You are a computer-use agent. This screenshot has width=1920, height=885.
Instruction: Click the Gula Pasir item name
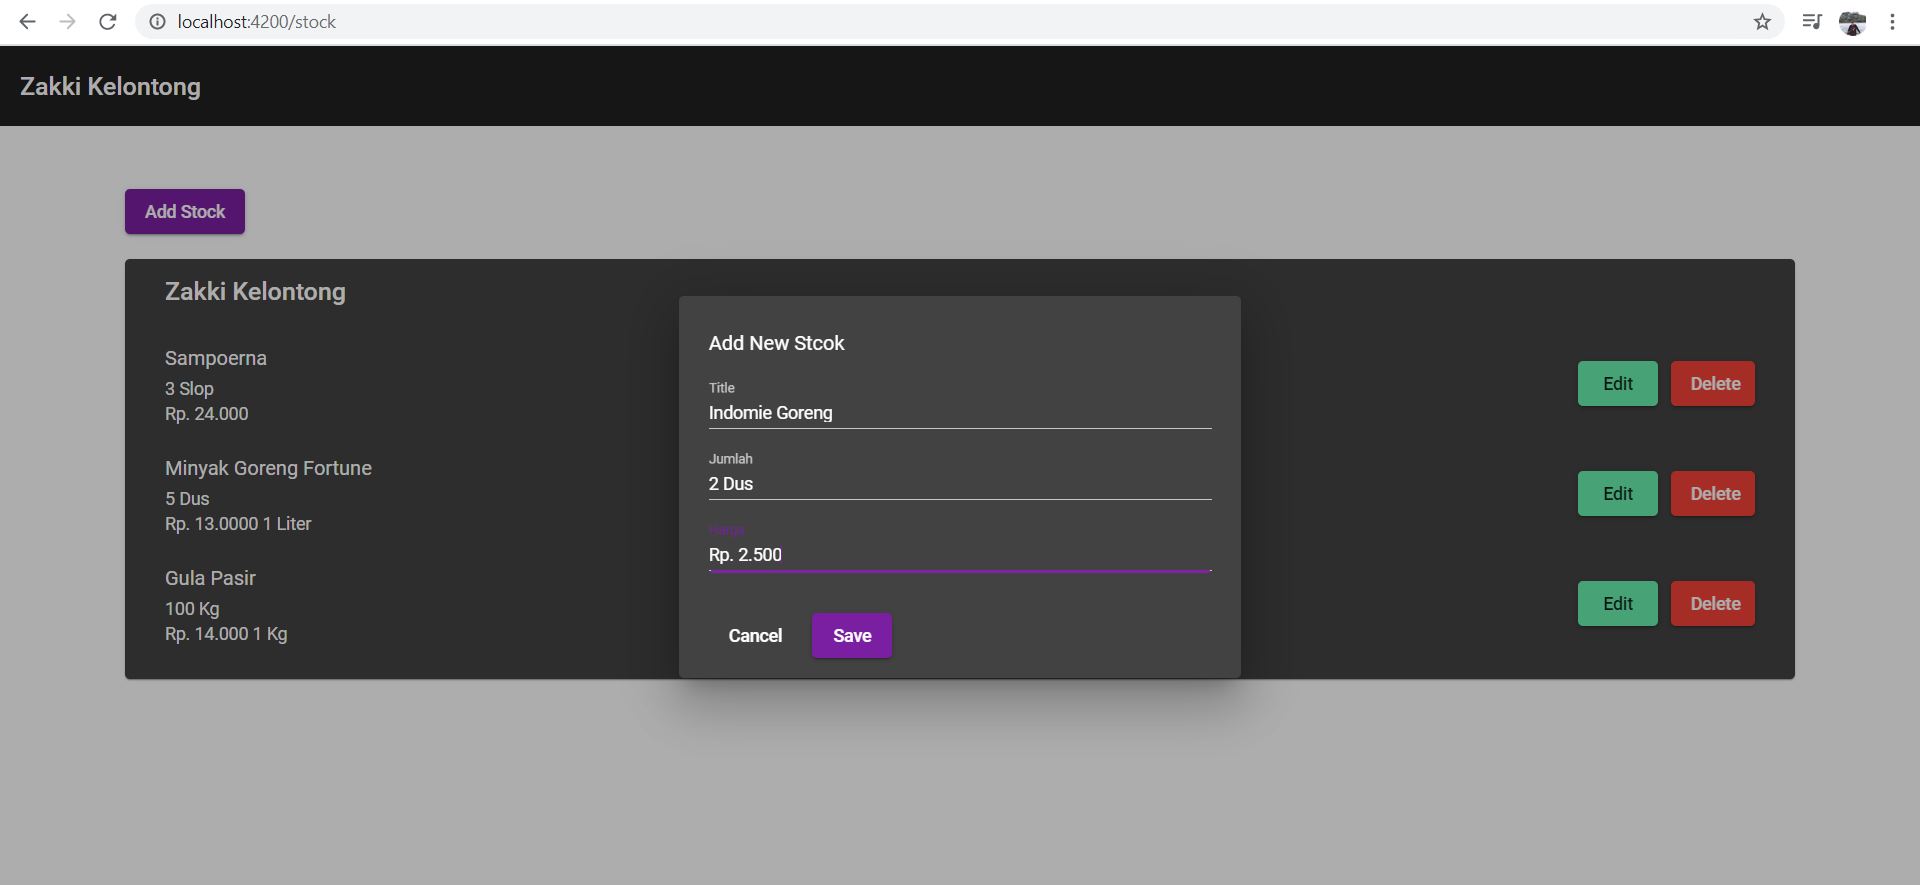210,578
